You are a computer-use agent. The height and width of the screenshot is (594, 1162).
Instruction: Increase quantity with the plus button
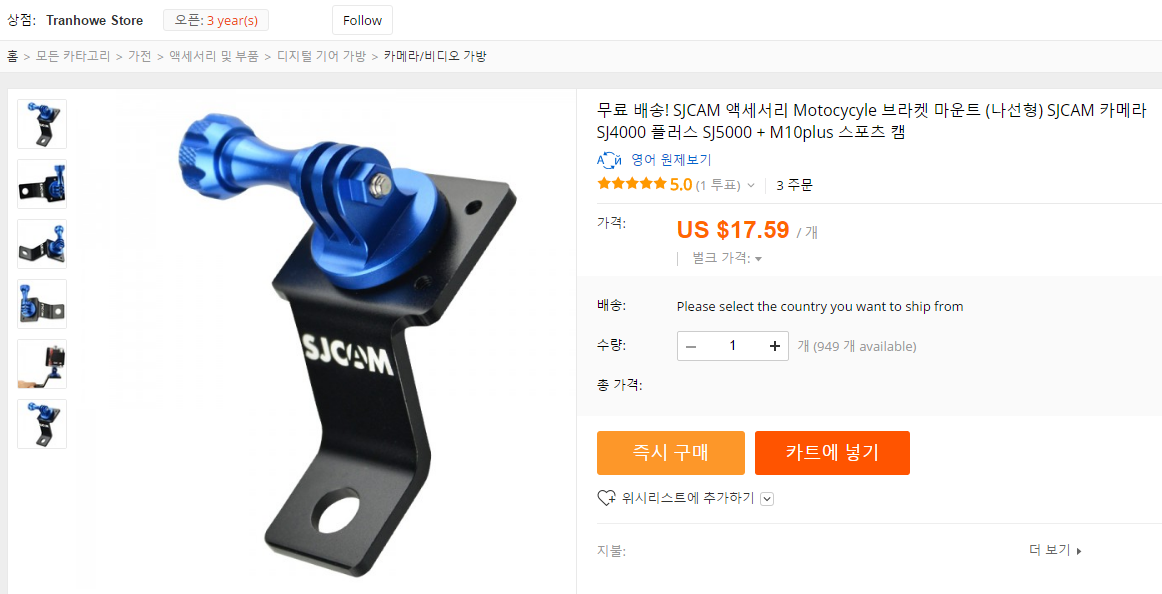[775, 346]
